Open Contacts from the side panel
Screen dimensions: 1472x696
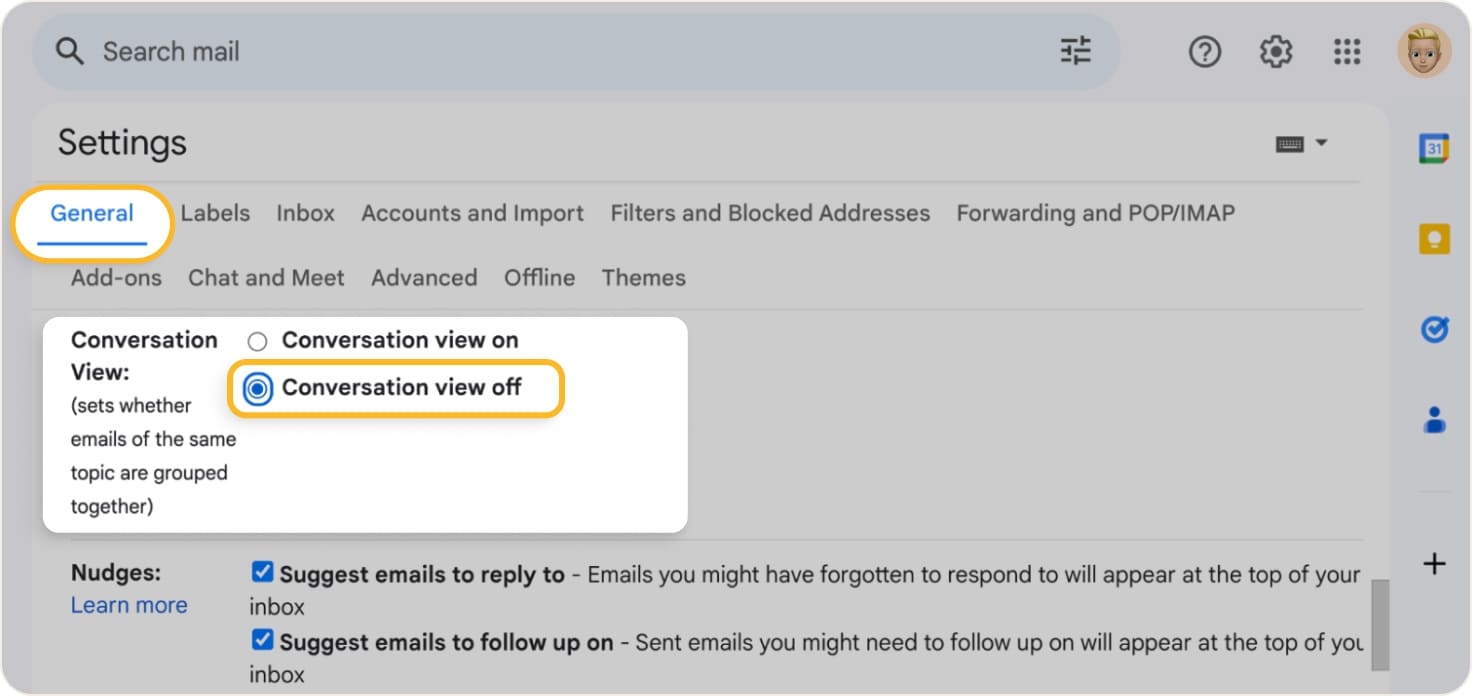[x=1434, y=420]
